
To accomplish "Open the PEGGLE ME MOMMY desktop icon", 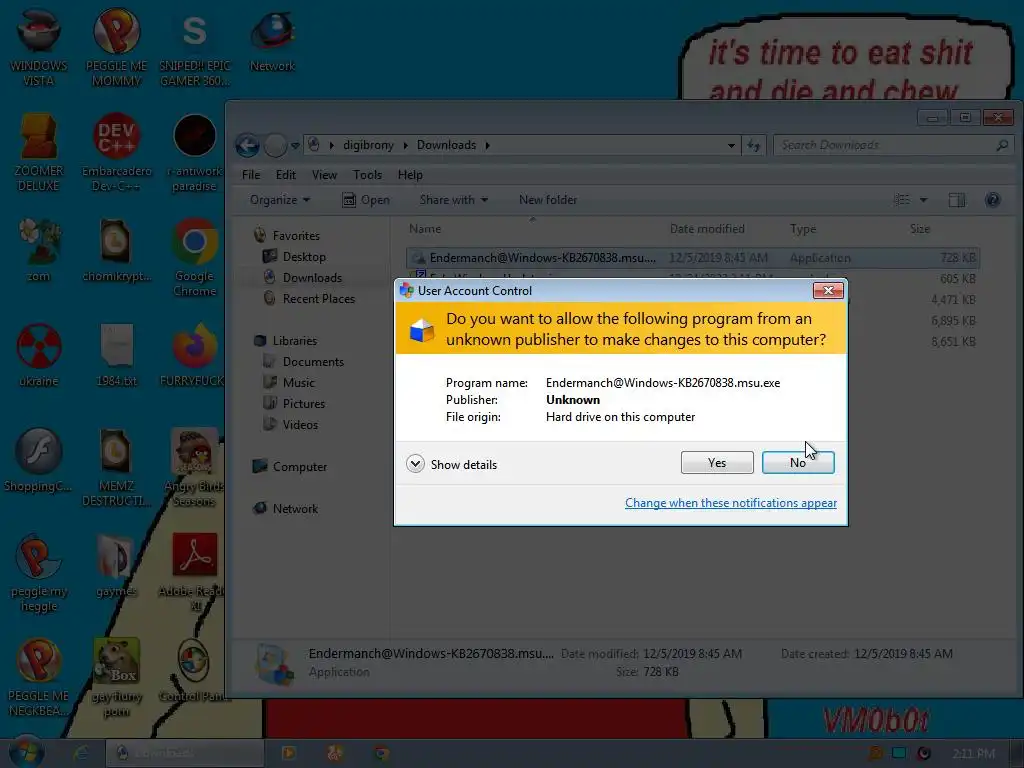I will pos(116,46).
